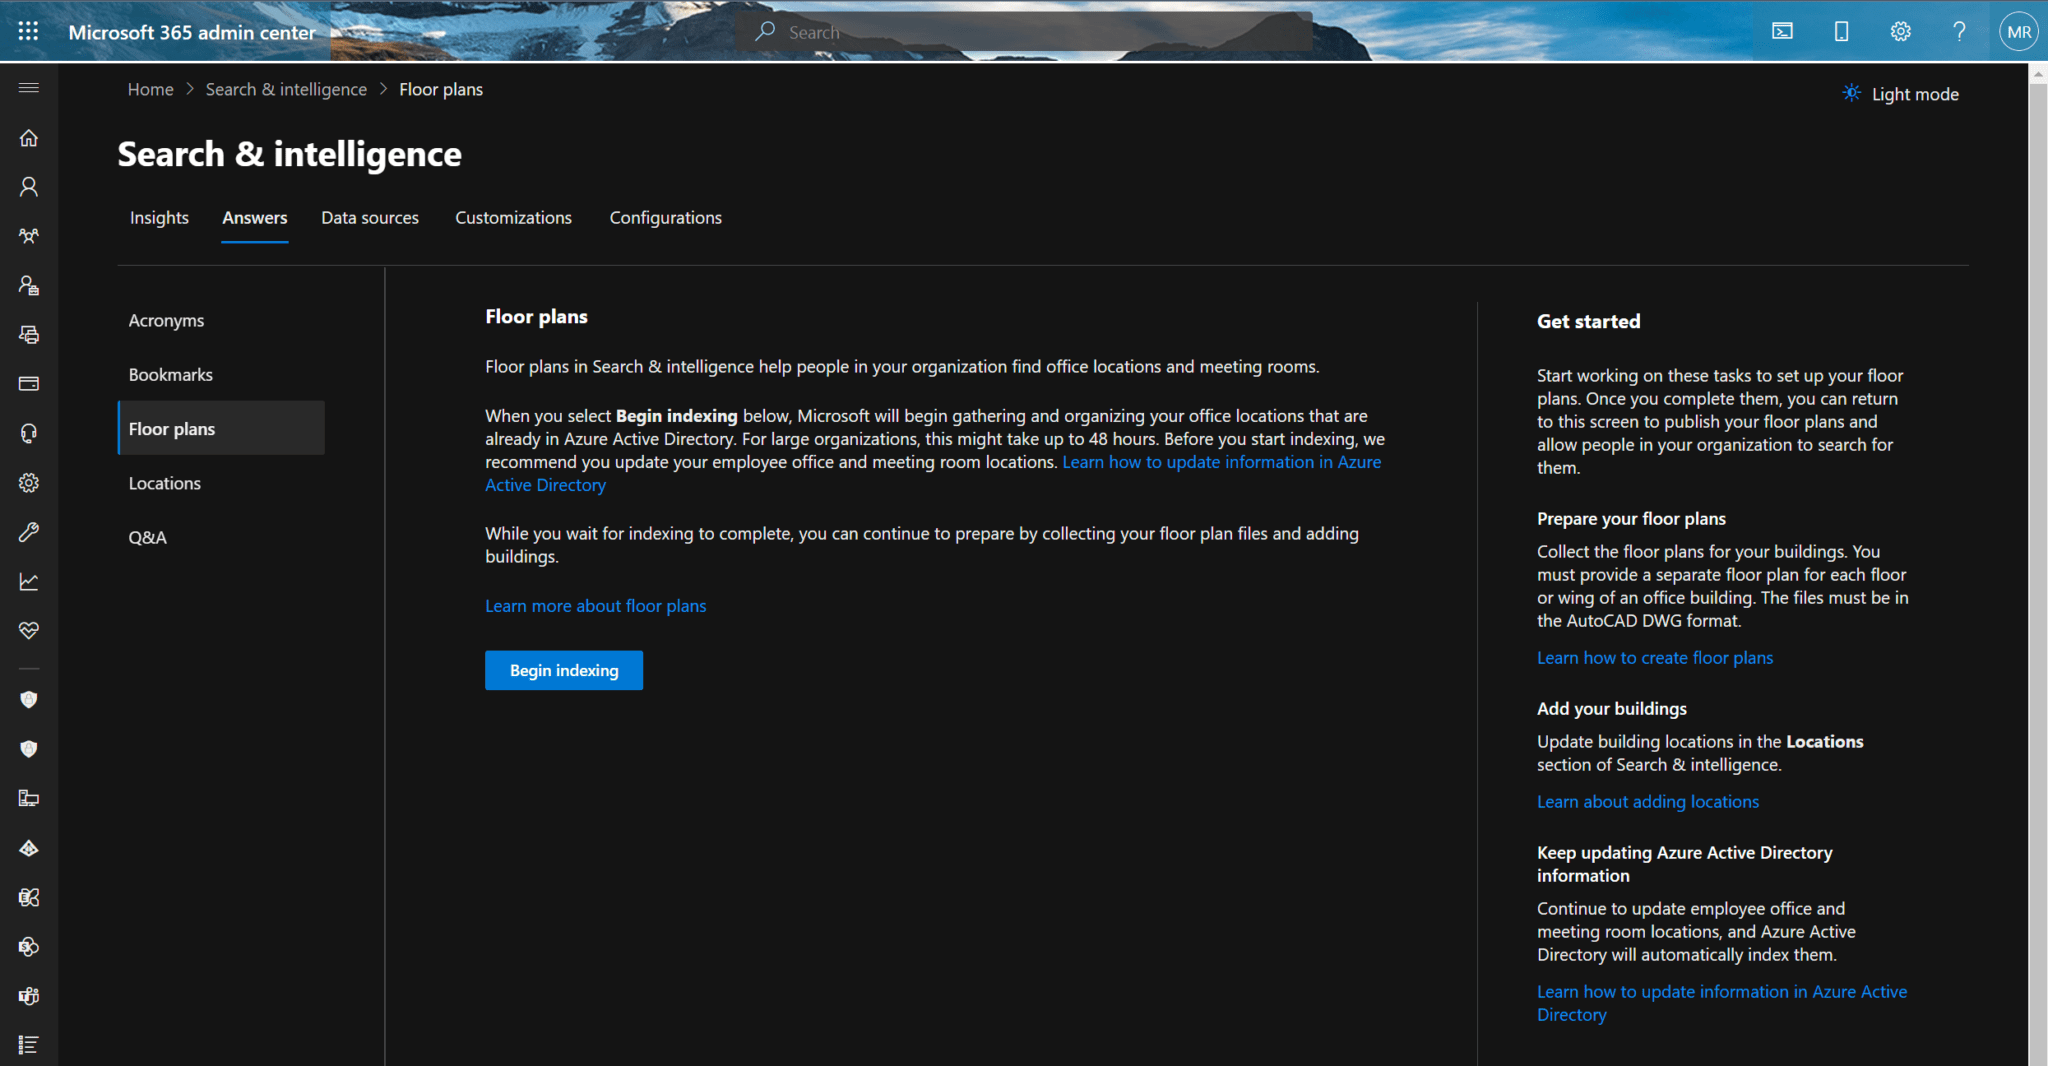Open the Configurations tab

click(665, 217)
